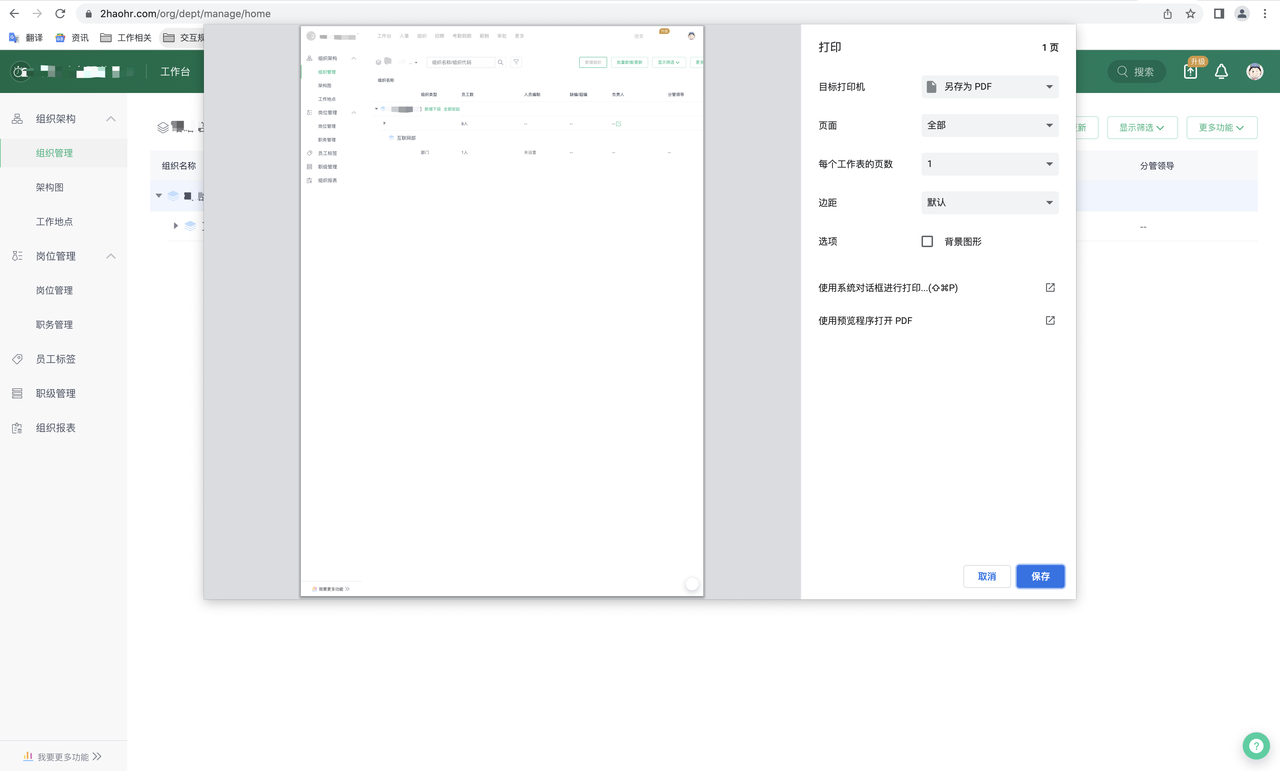This screenshot has height=771, width=1280.
Task: Click the 保存 save button
Action: pyautogui.click(x=1040, y=577)
